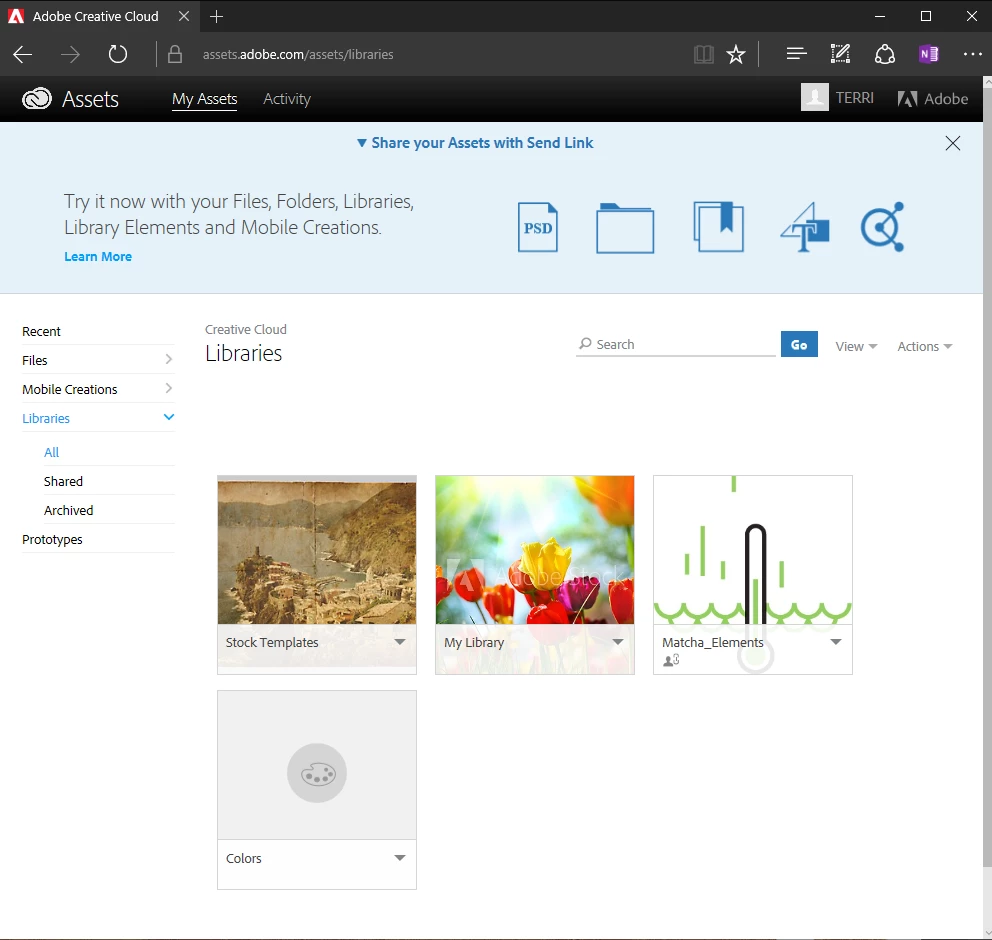Dismiss the Send Link banner with X

[953, 143]
